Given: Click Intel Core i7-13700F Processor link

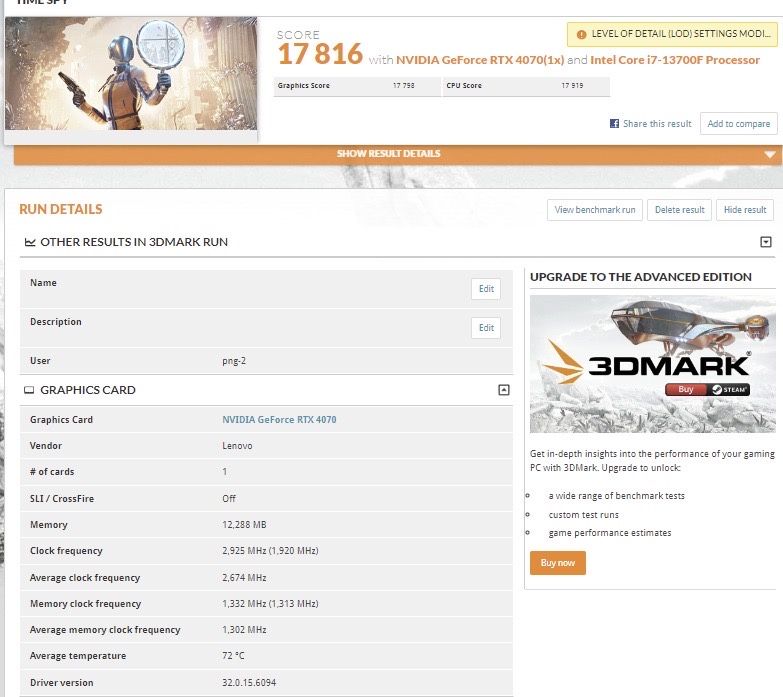Looking at the screenshot, I should coord(675,60).
